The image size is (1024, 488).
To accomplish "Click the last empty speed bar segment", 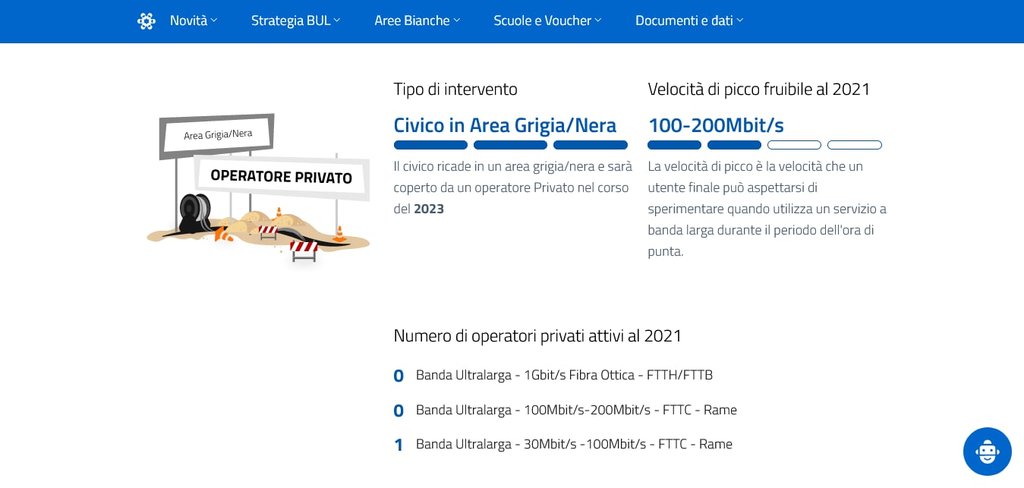I will coord(854,145).
